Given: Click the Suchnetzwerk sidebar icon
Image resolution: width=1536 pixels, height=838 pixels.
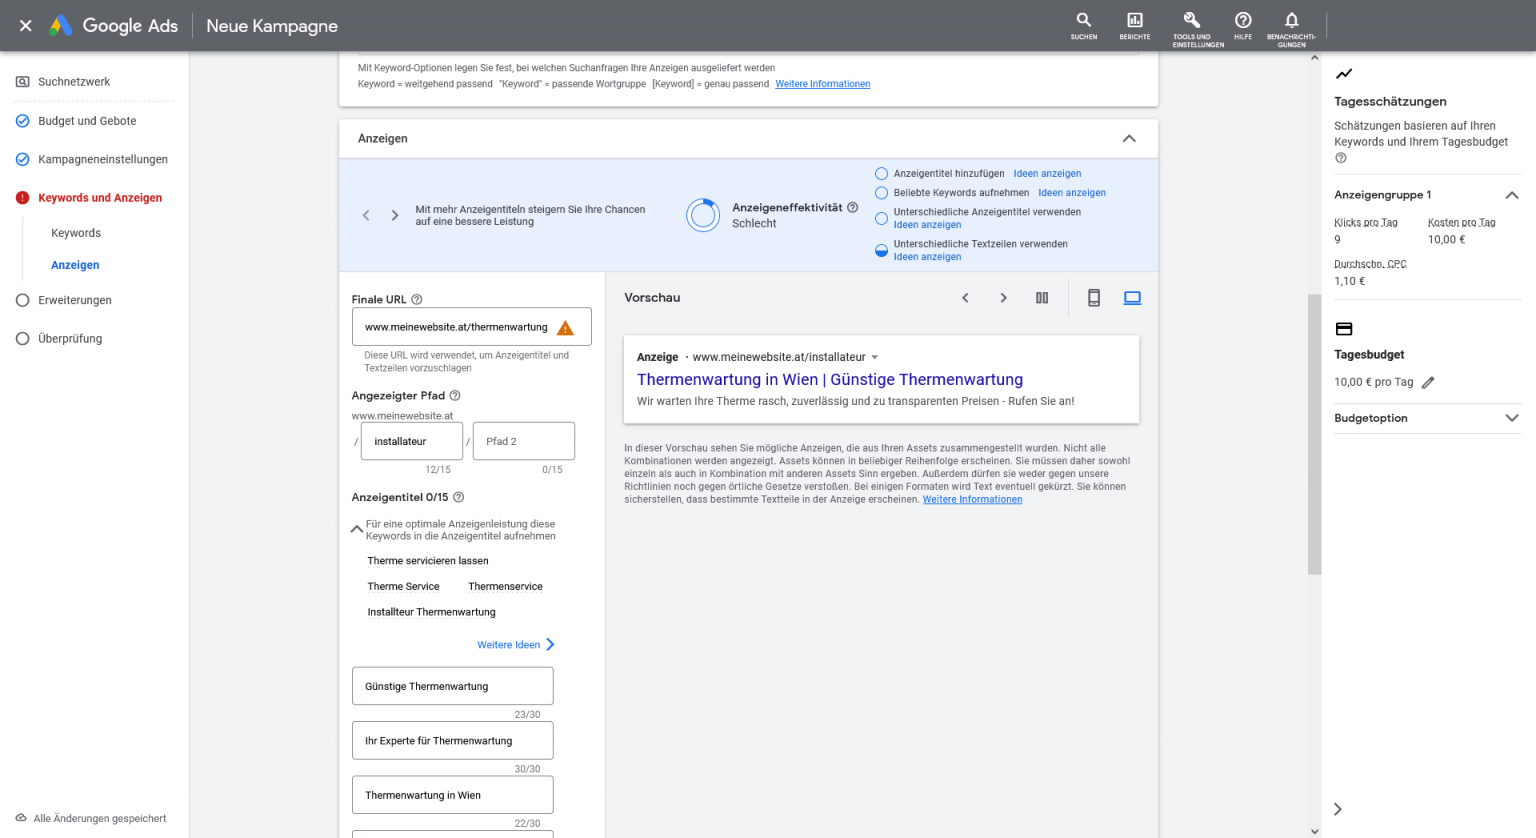Looking at the screenshot, I should click(x=22, y=82).
